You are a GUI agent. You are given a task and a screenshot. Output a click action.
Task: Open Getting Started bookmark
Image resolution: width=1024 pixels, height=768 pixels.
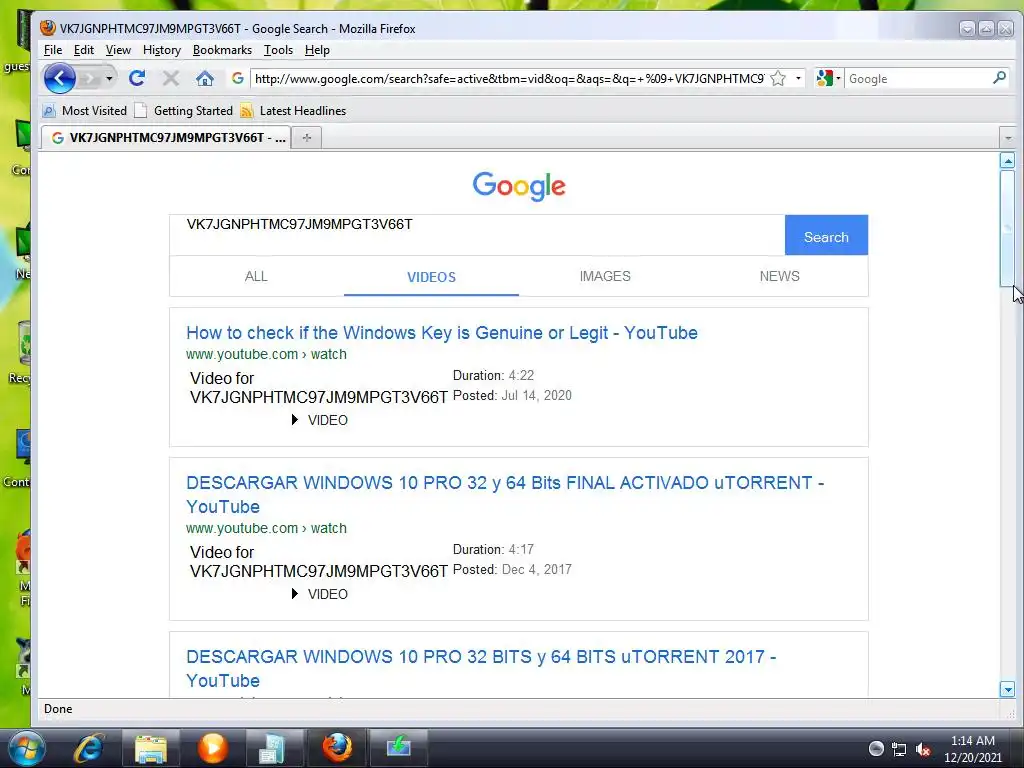184,111
